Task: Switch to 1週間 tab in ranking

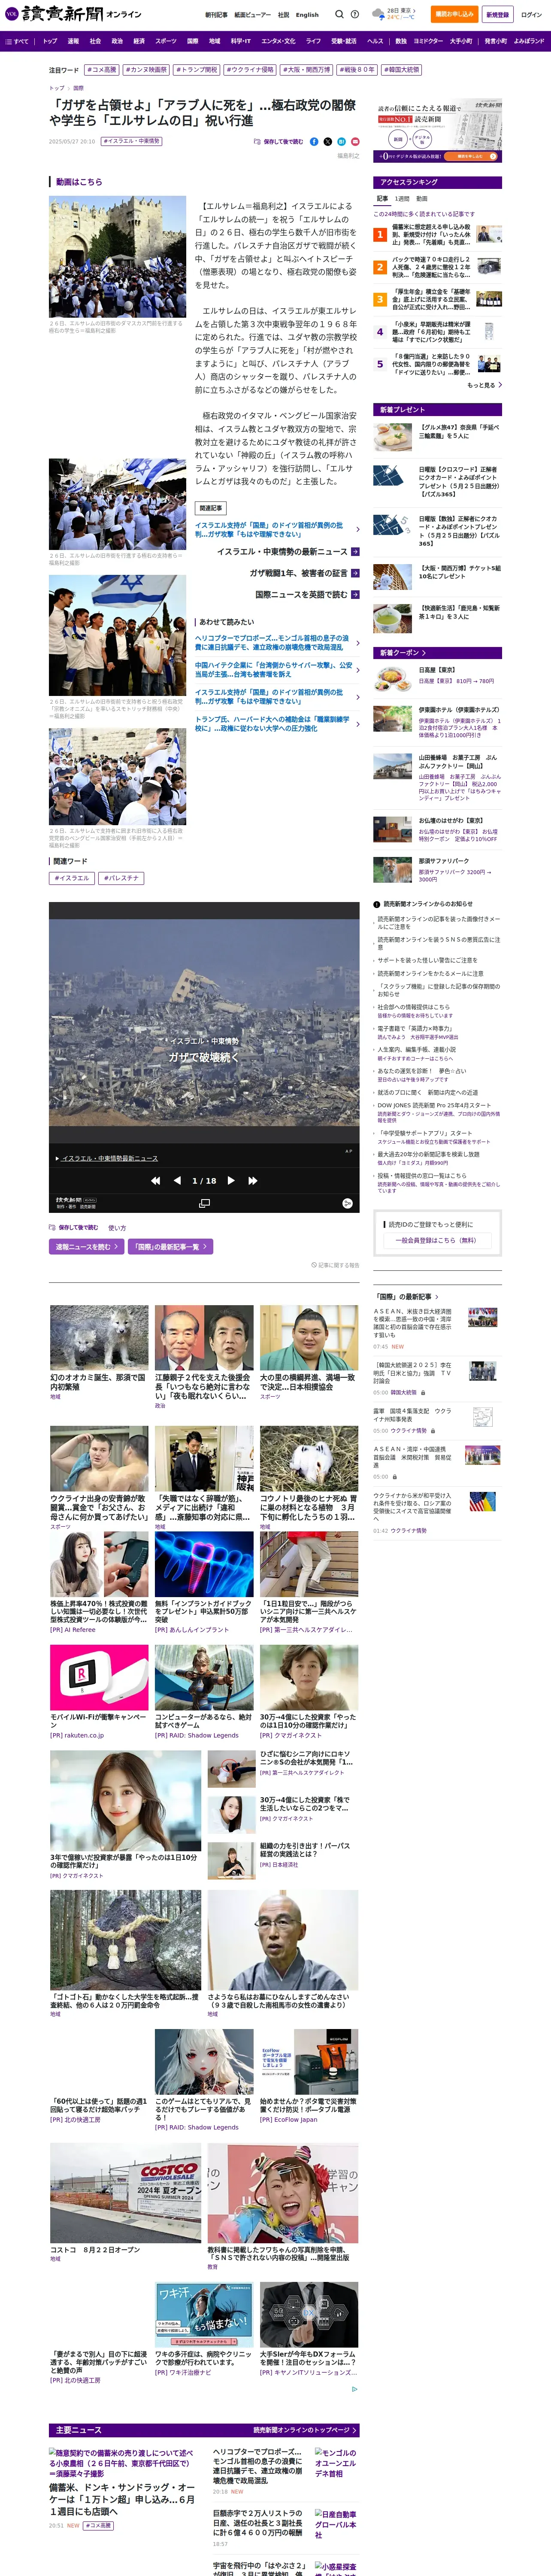Action: (402, 199)
